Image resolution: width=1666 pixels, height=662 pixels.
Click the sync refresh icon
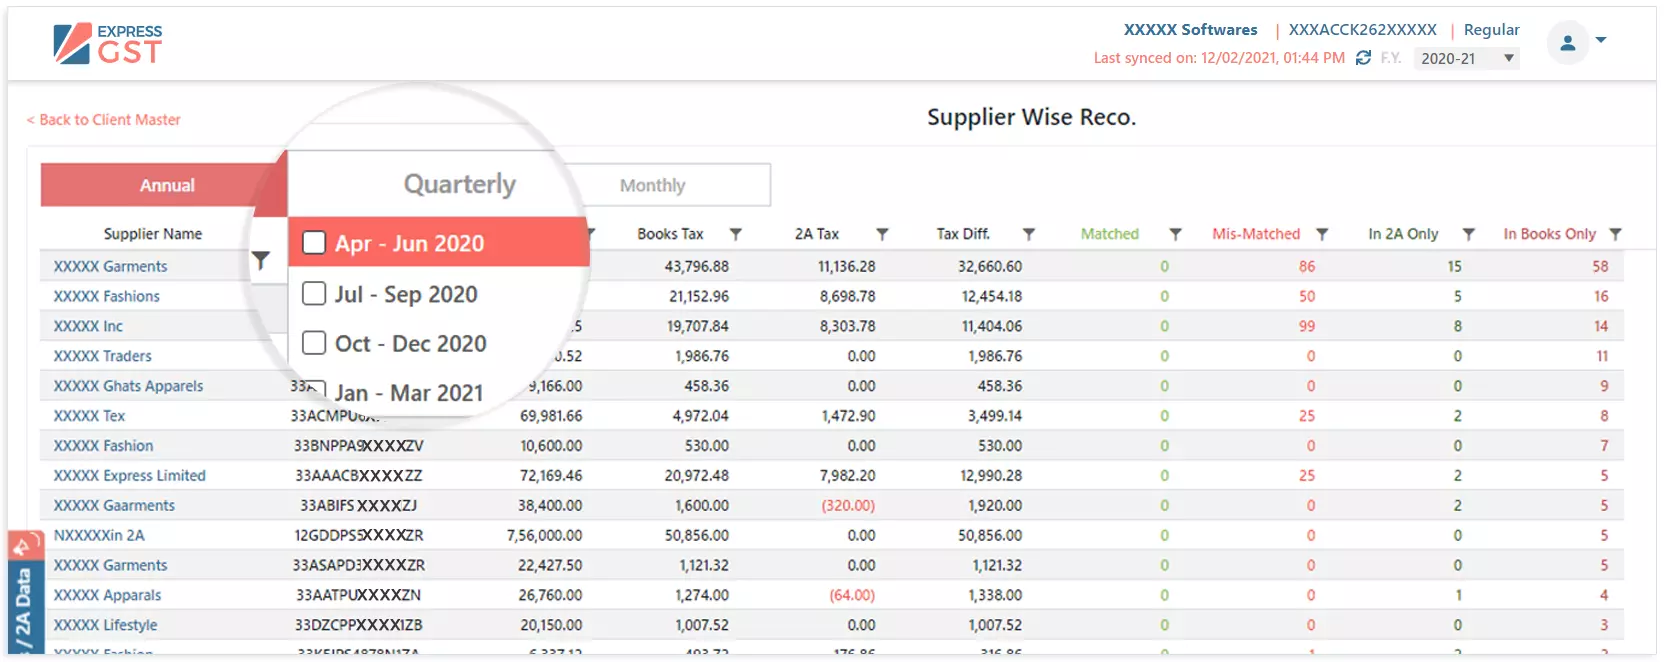pos(1363,58)
